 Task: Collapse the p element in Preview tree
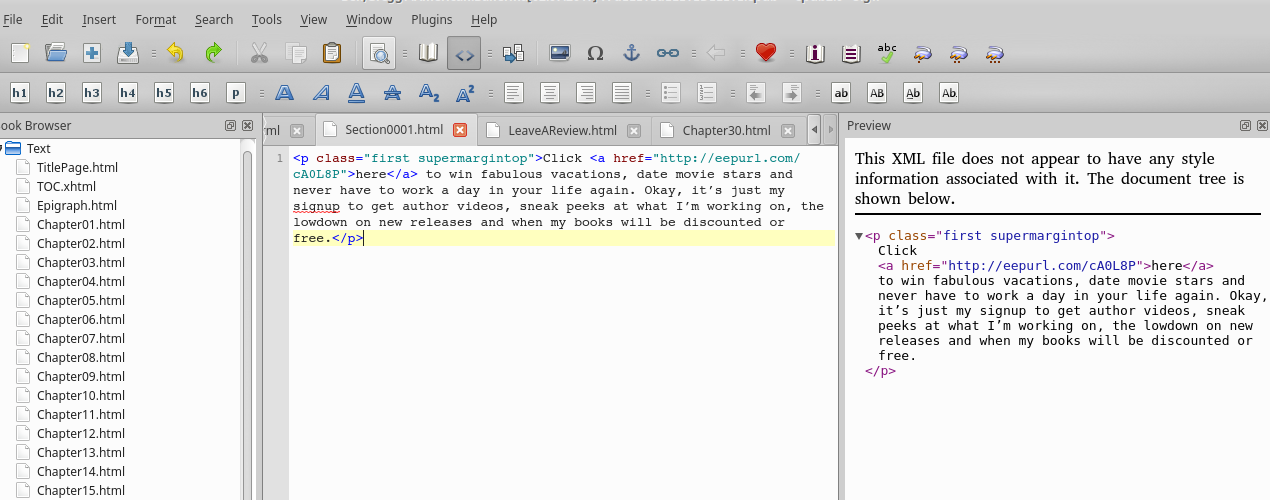point(859,236)
